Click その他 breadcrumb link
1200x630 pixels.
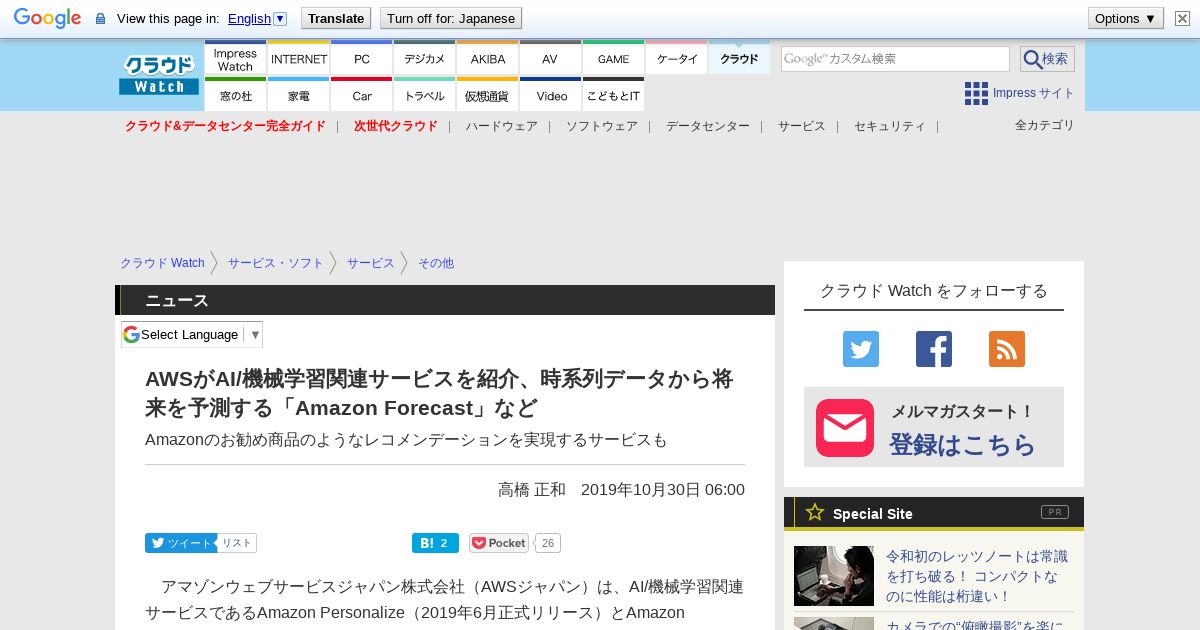pos(436,263)
